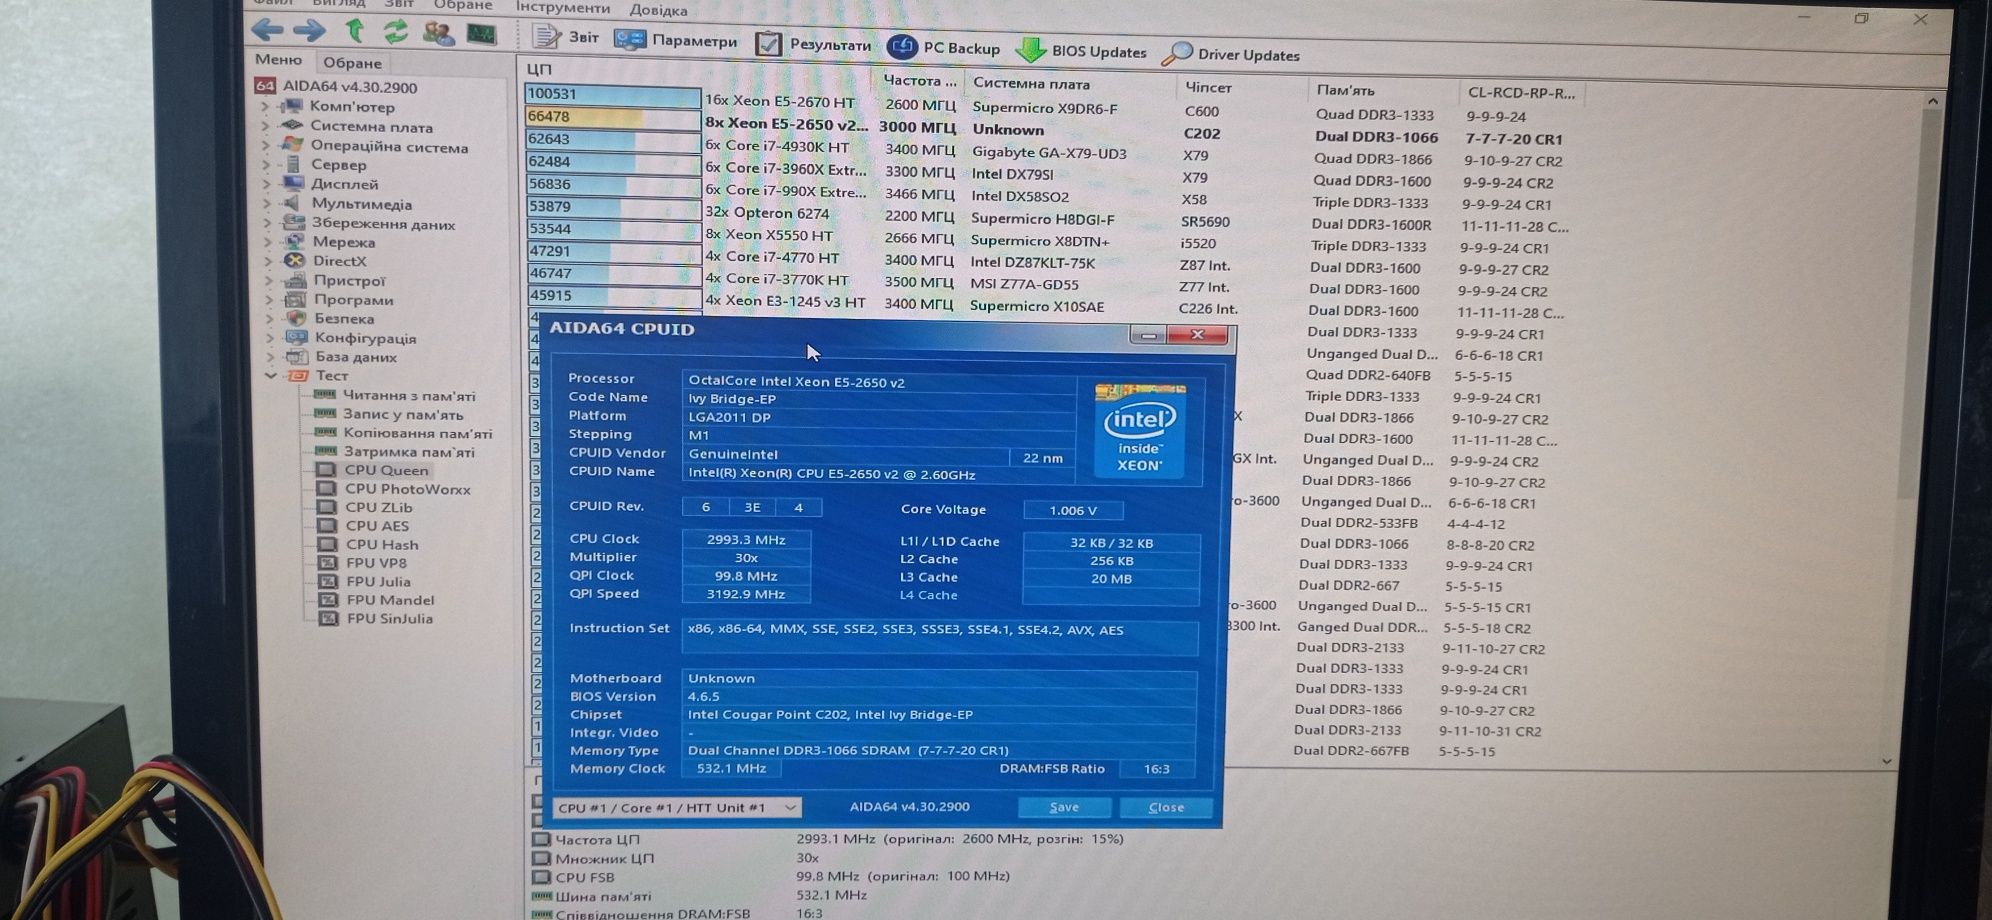Viewport: 1992px width, 920px height.
Task: Select the Дисплей tree node
Action: 344,184
